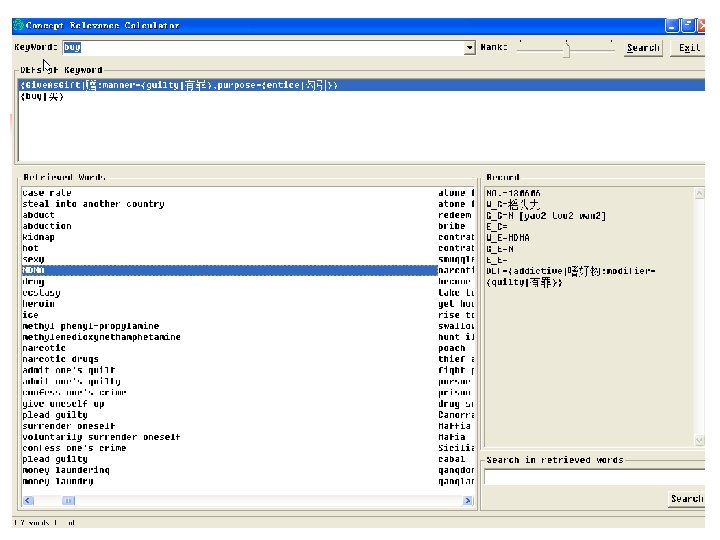This screenshot has width=720, height=540.
Task: Open the KeyWord combo box dropdown
Action: (469, 48)
